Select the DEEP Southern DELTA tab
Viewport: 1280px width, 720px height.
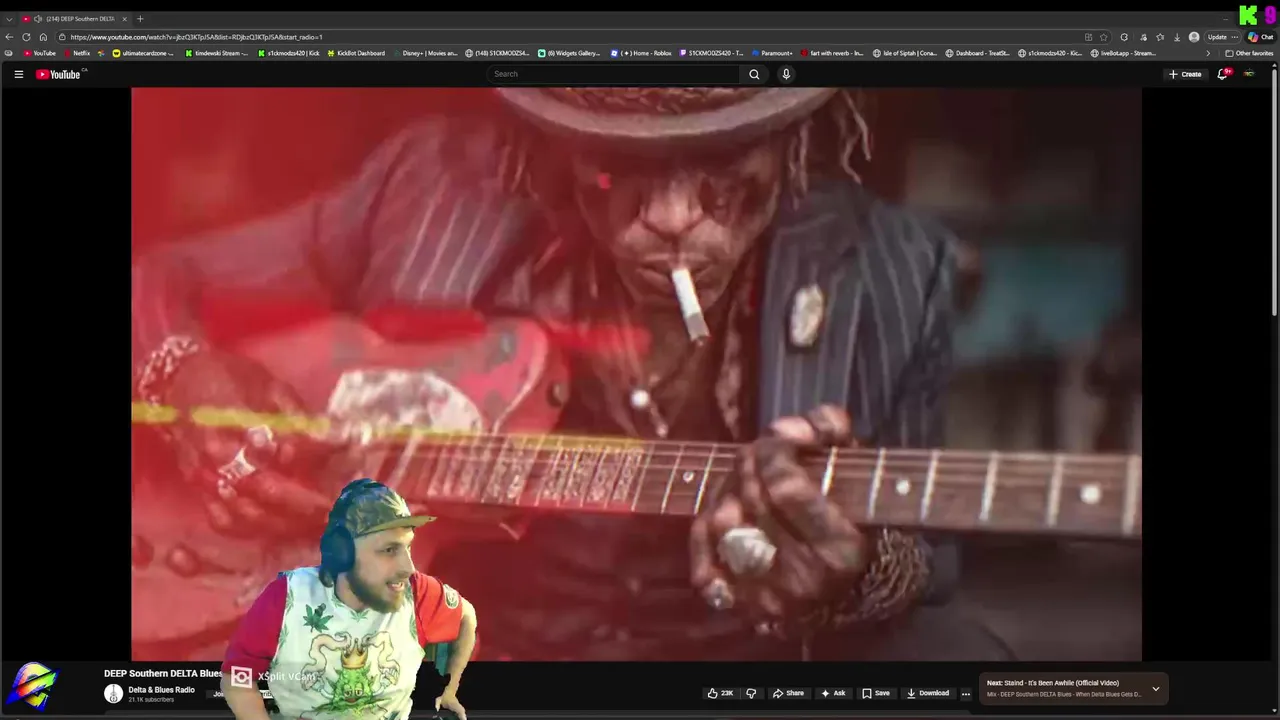(x=75, y=19)
